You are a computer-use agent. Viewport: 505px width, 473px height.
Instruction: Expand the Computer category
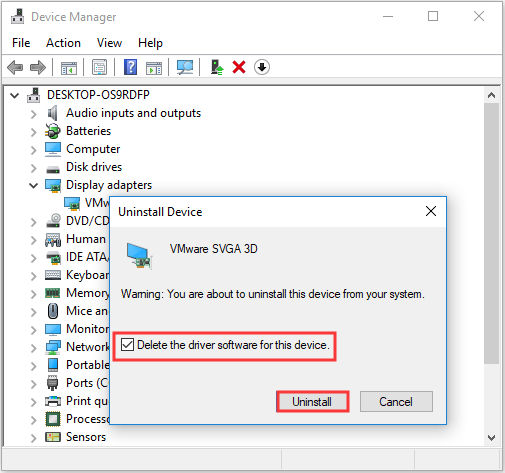pos(34,150)
